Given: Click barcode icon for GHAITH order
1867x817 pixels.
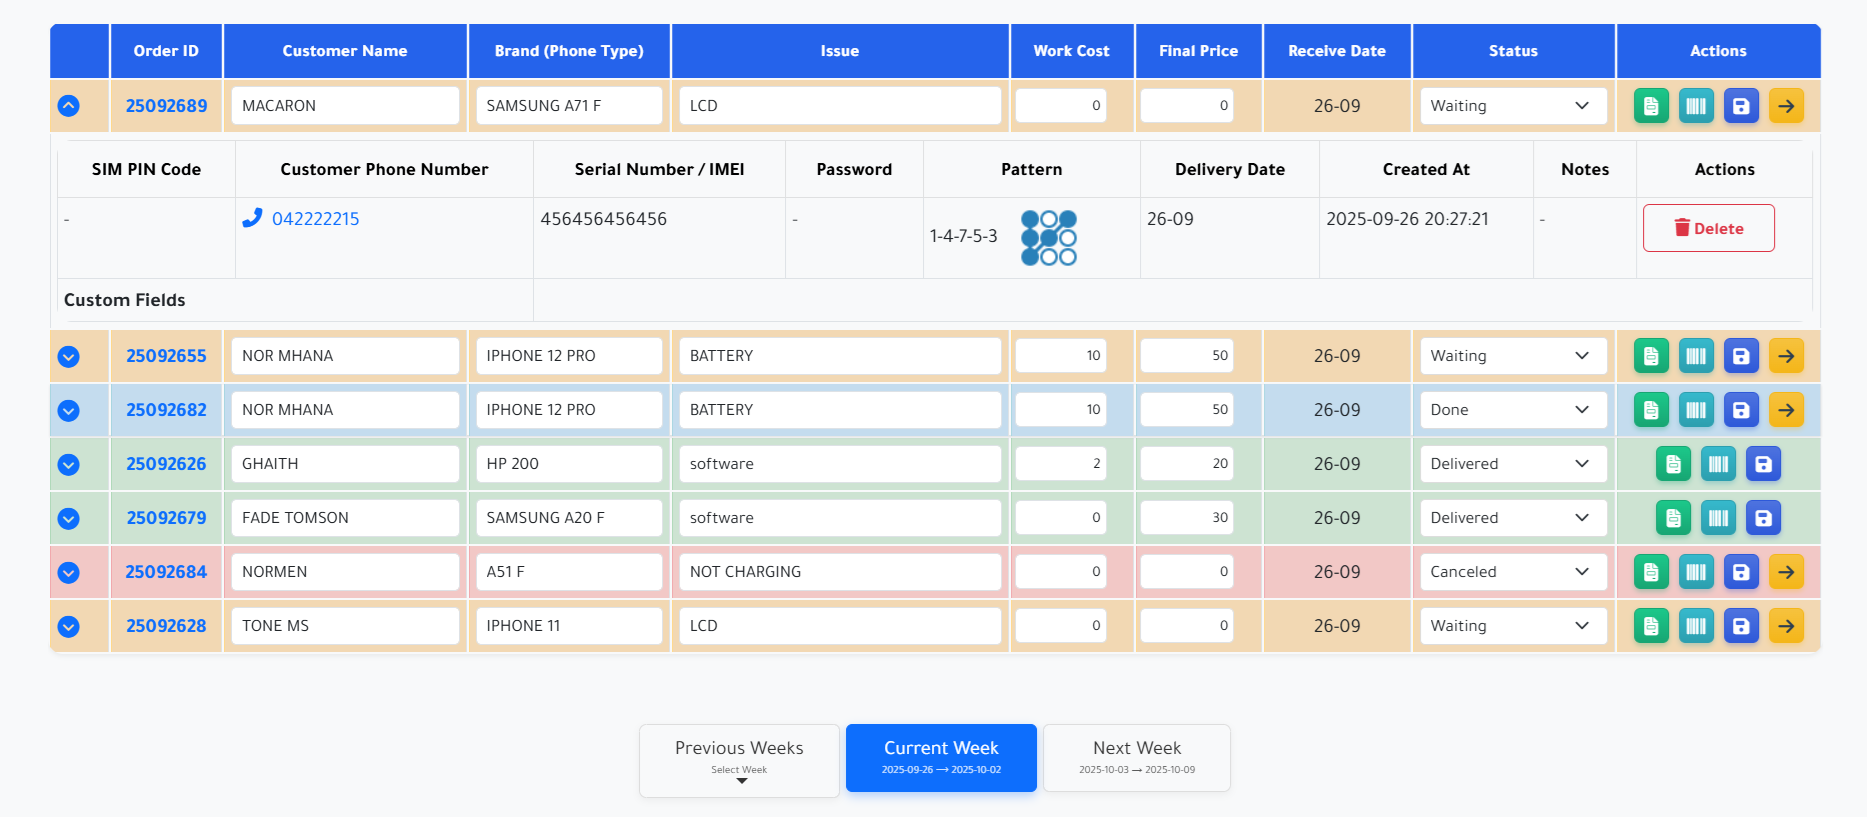Looking at the screenshot, I should point(1718,464).
